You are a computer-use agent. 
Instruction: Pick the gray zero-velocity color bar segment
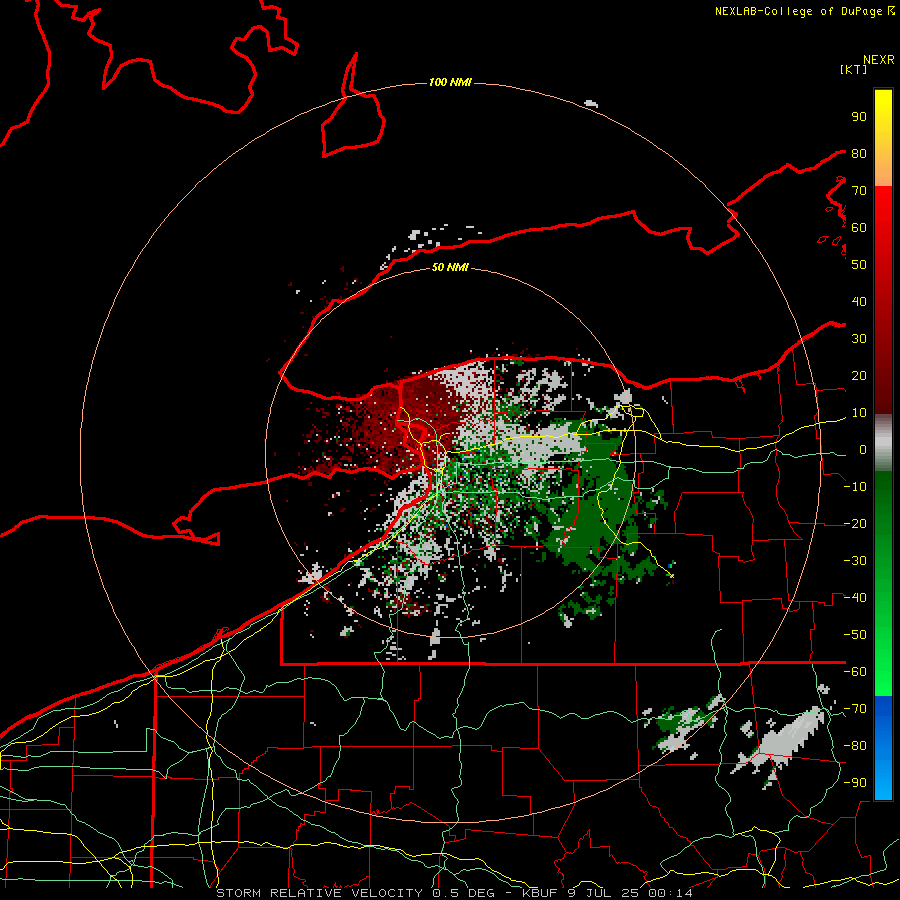click(883, 443)
